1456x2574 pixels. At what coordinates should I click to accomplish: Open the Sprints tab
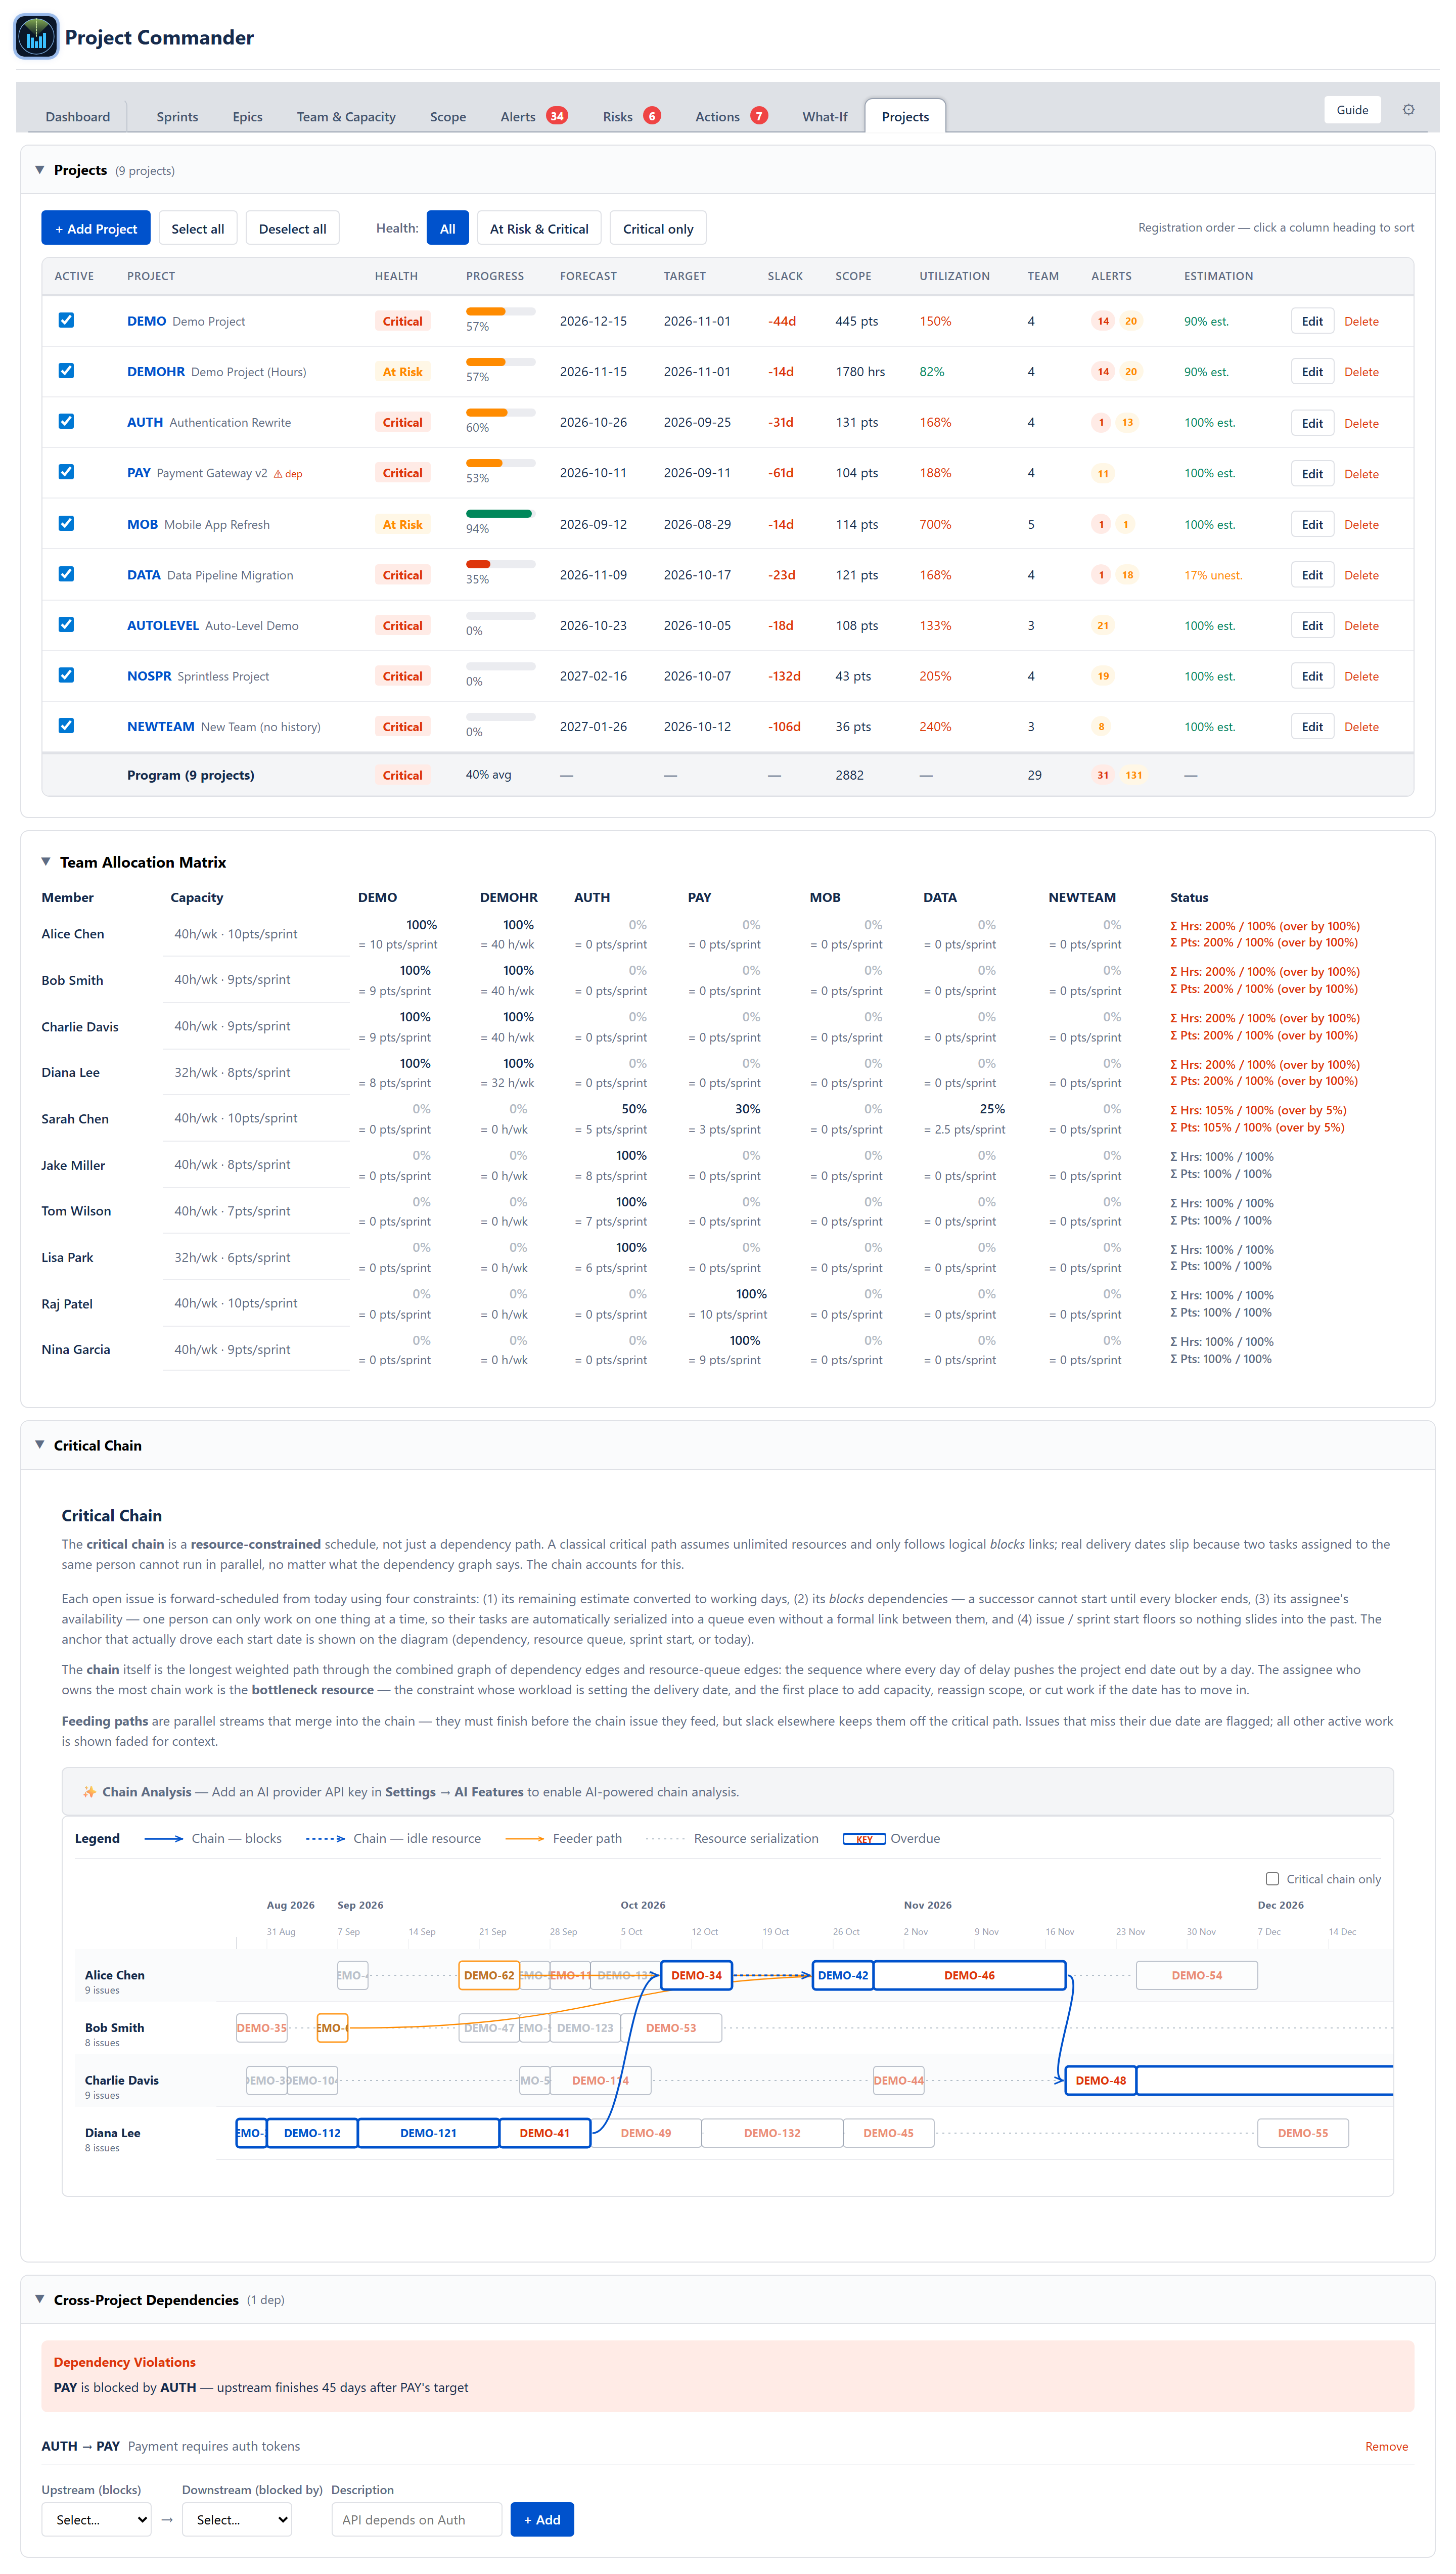coord(177,117)
